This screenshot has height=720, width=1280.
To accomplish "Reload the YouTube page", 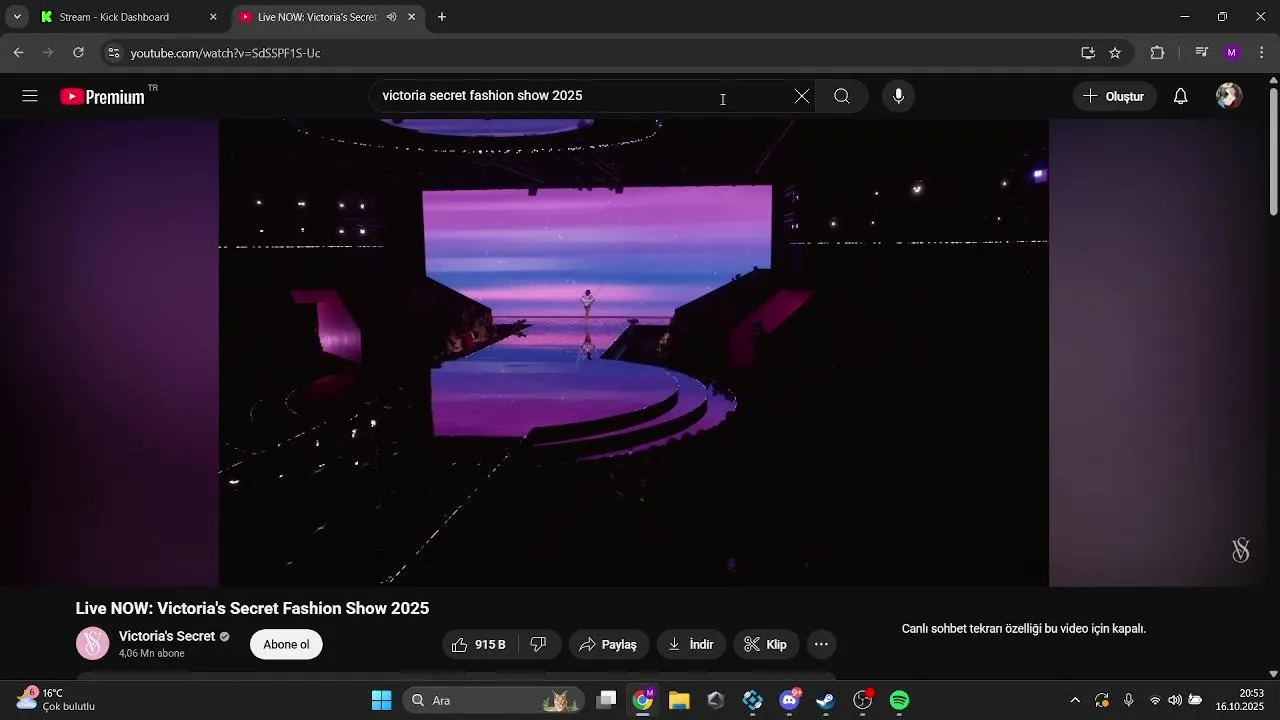I will pos(78,53).
